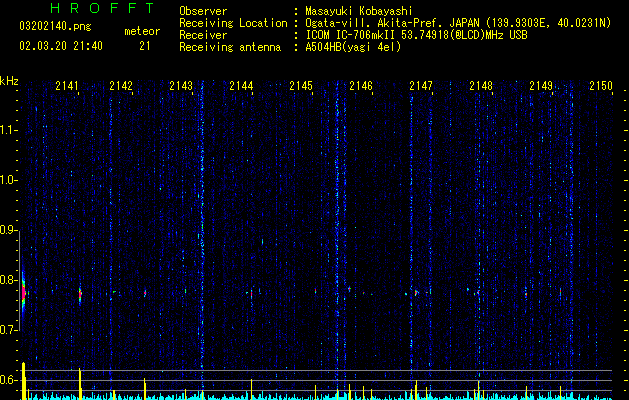Viewport: 629px width, 400px height.
Task: Click time marker 2144
Action: click(241, 85)
